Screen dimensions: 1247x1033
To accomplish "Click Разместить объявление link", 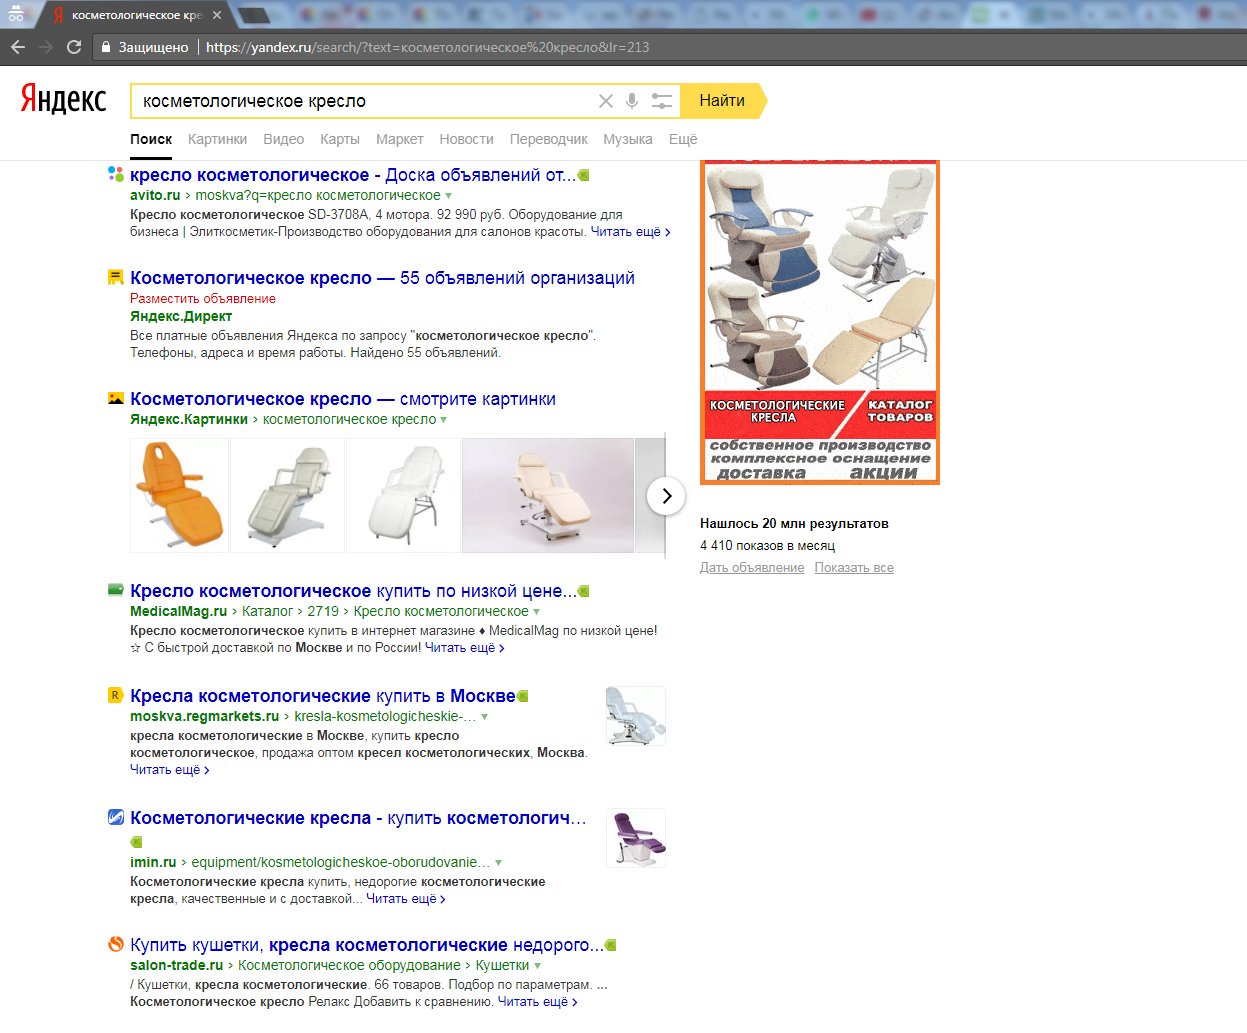I will [x=203, y=299].
